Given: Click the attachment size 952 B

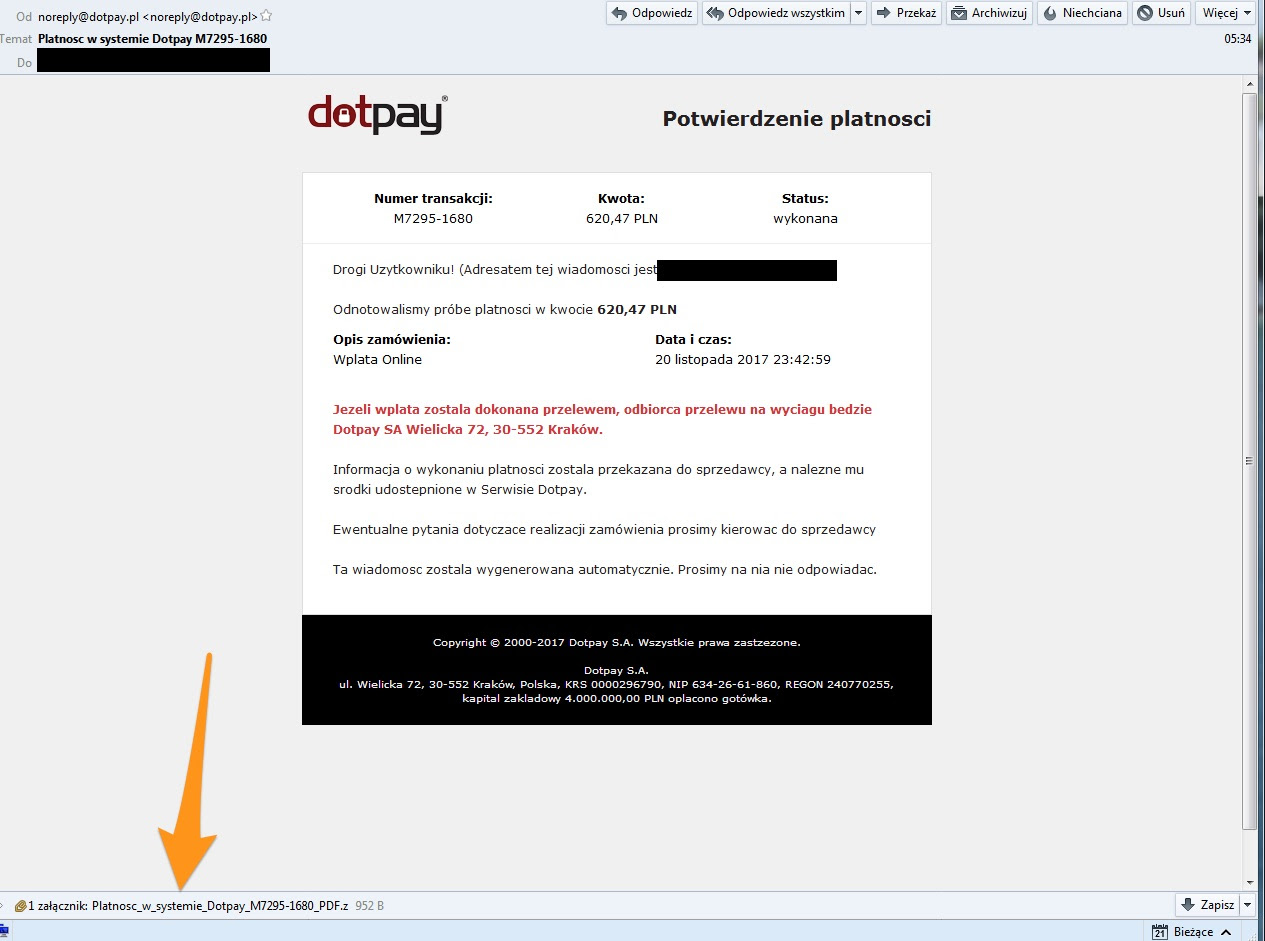Looking at the screenshot, I should coord(370,905).
